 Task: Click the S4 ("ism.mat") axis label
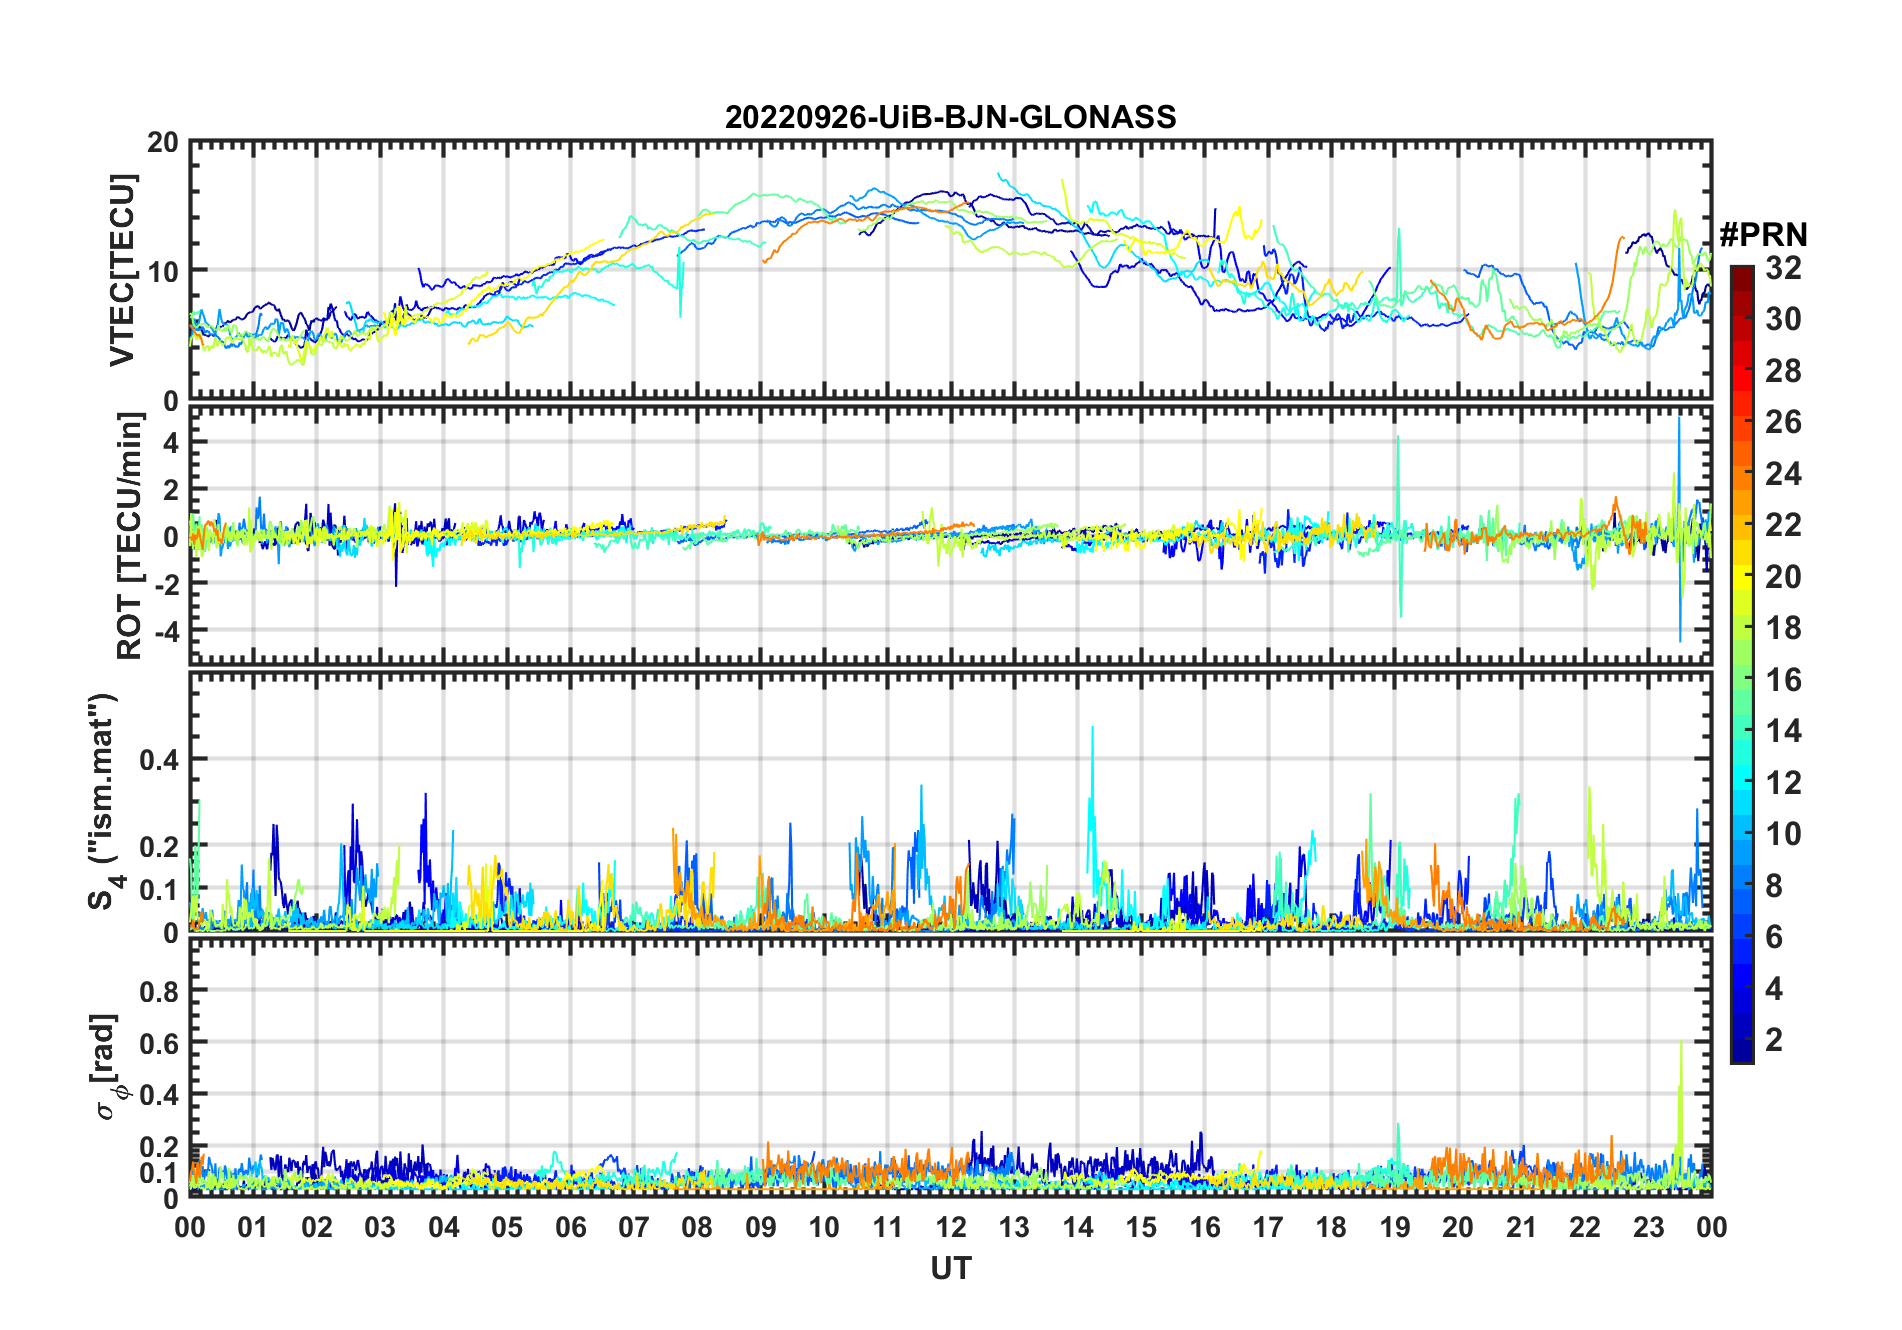(104, 801)
